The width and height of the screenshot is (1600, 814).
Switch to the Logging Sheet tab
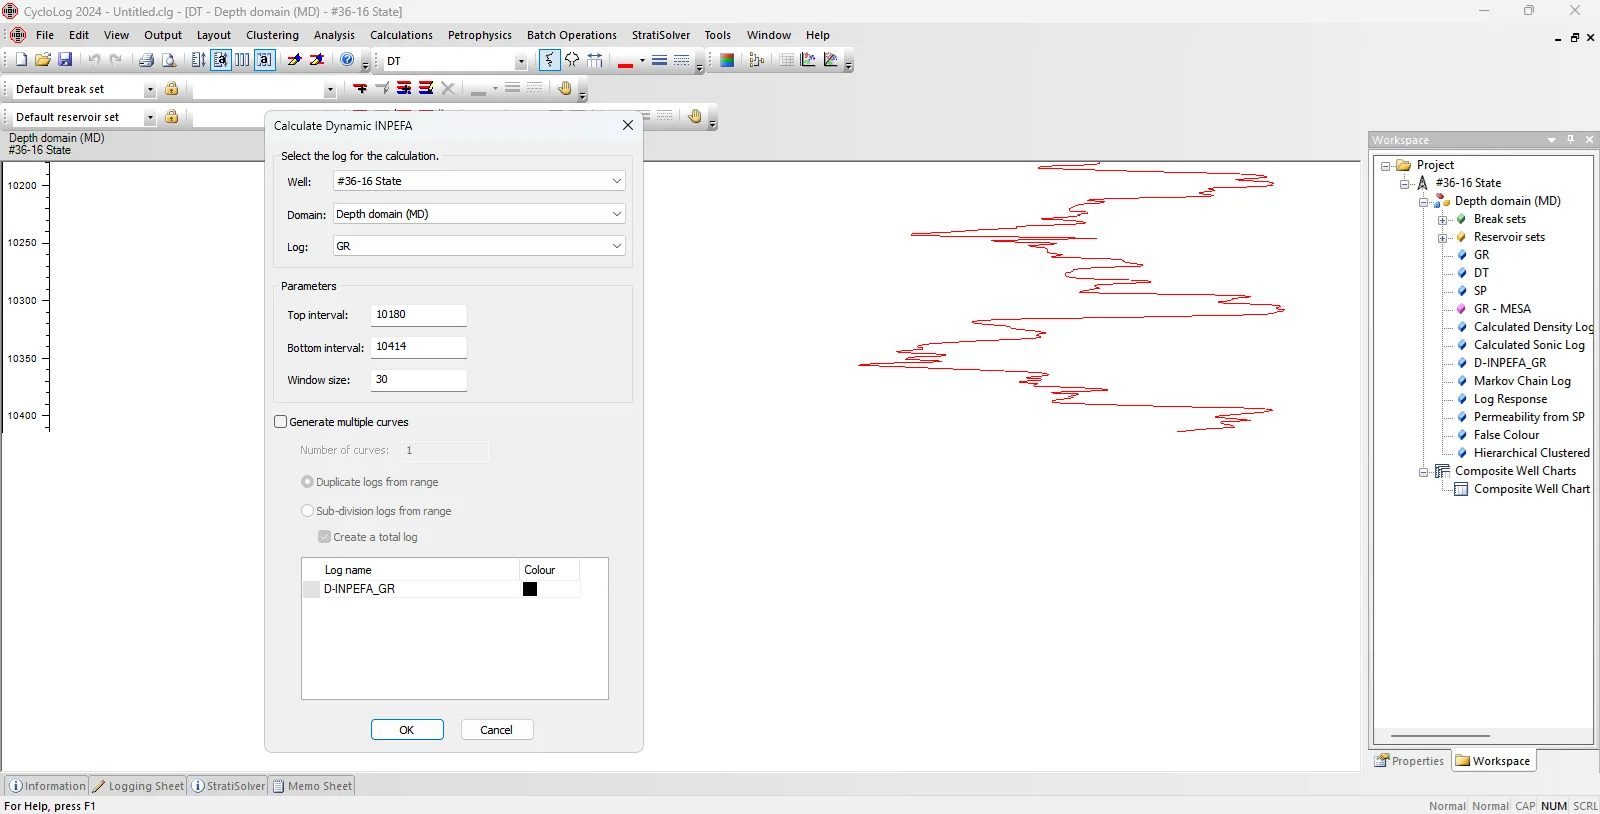tap(139, 786)
